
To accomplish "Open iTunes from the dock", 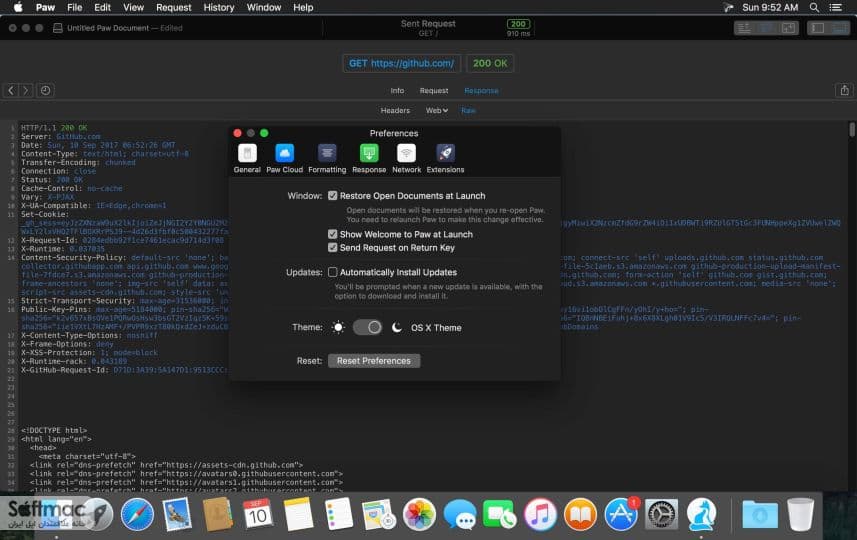I will click(540, 514).
